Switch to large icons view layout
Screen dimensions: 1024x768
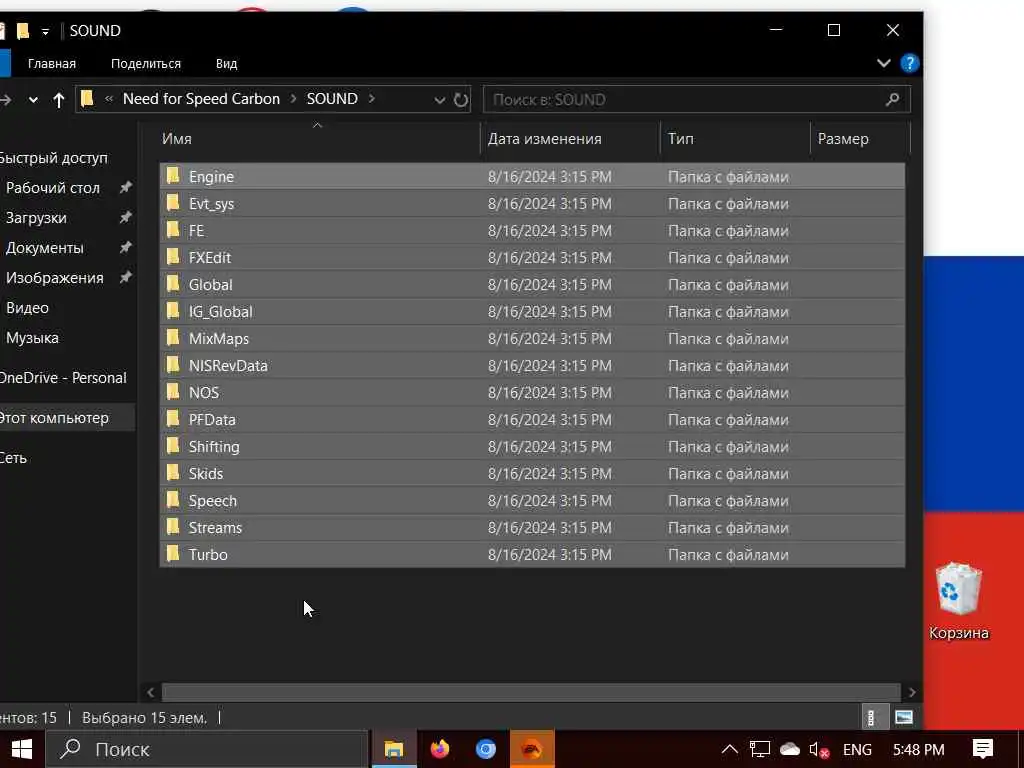tap(904, 717)
